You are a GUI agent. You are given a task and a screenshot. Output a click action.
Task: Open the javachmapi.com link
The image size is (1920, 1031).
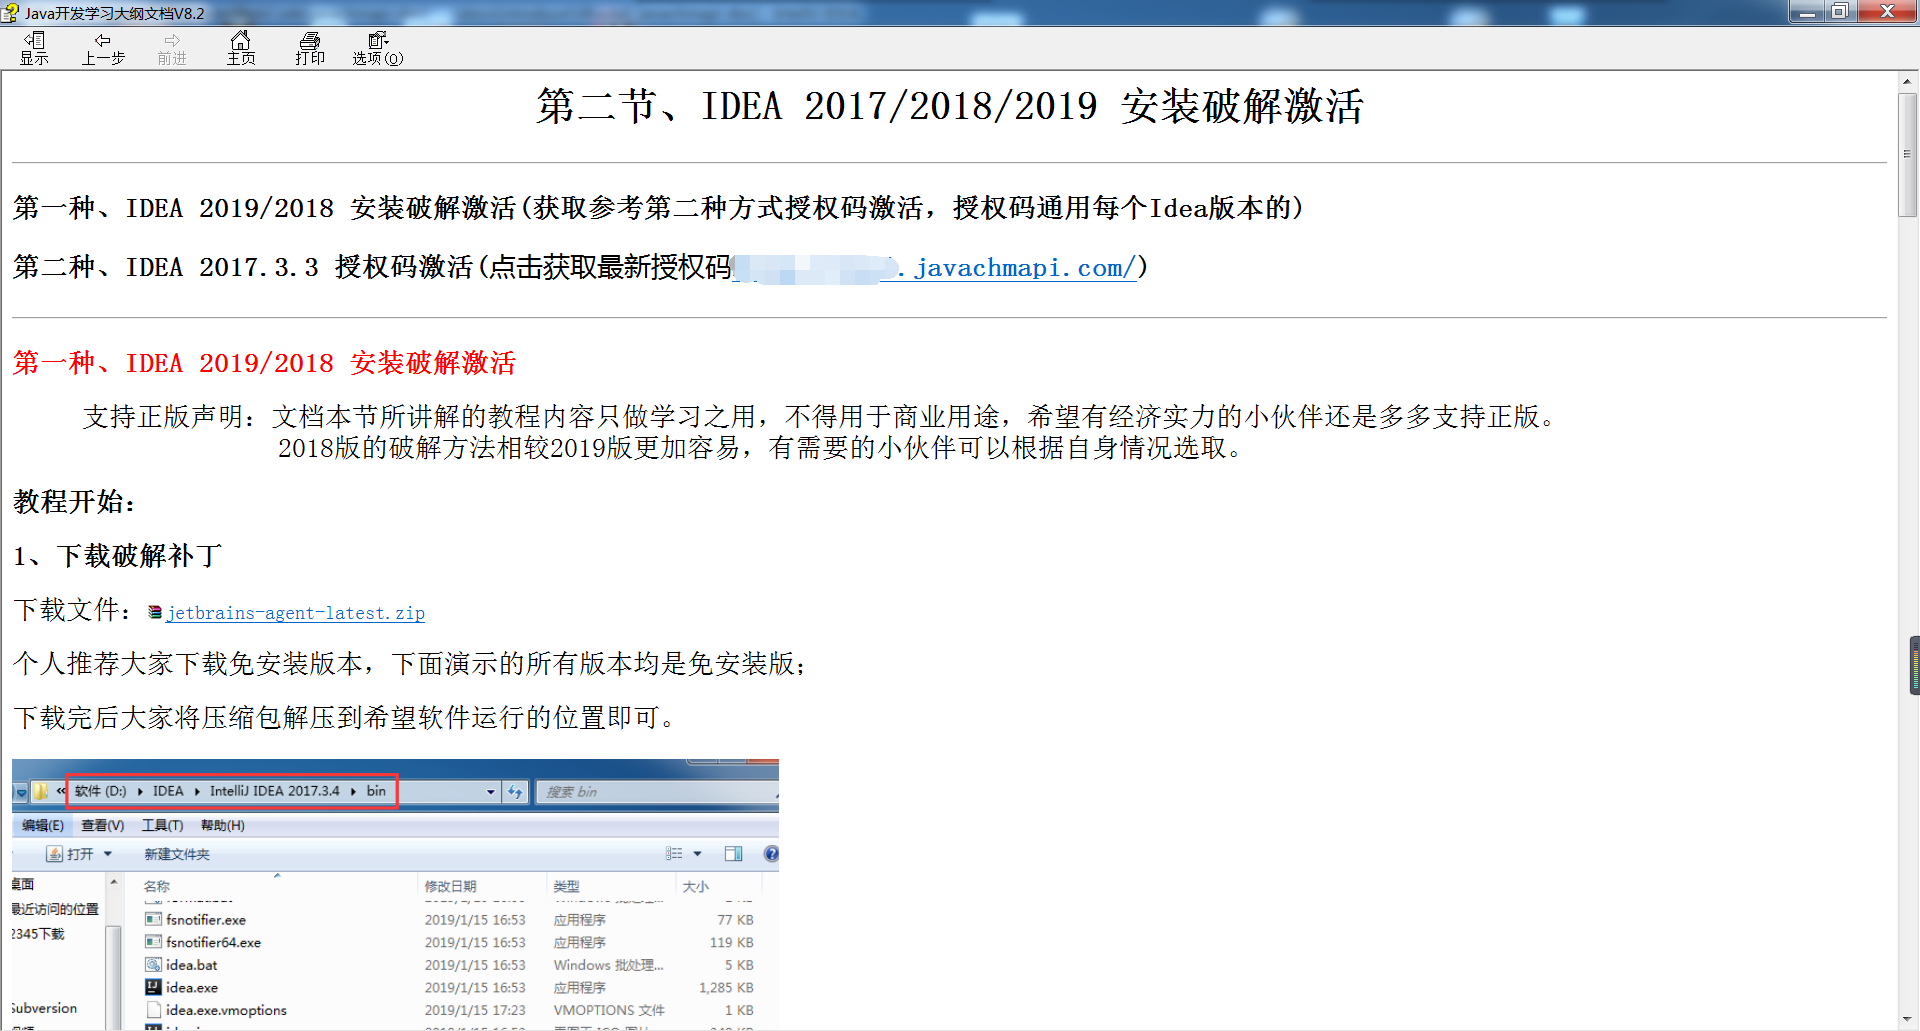pos(1017,268)
